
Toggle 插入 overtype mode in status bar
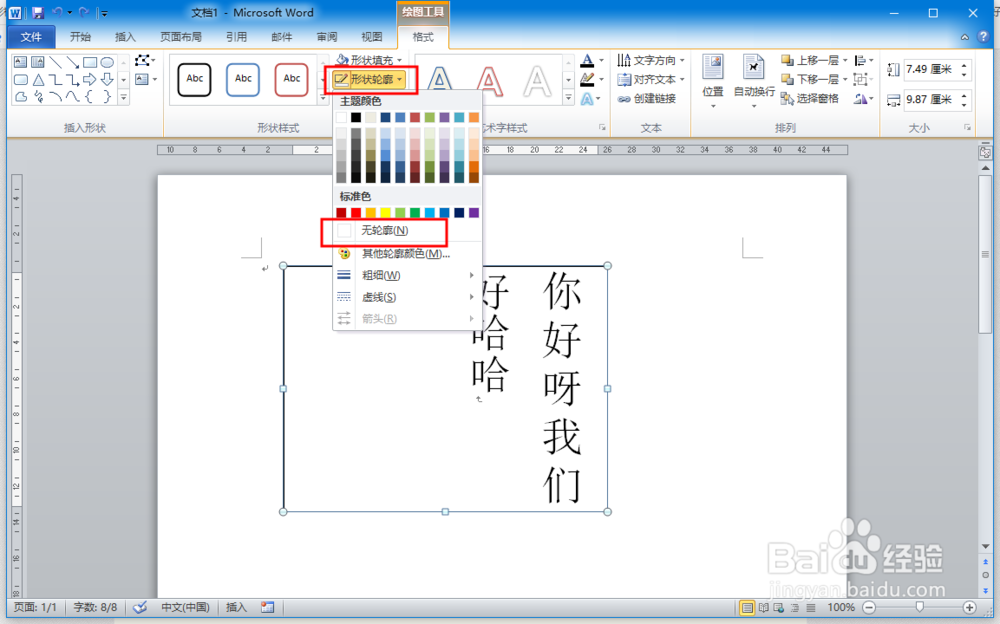[x=235, y=607]
